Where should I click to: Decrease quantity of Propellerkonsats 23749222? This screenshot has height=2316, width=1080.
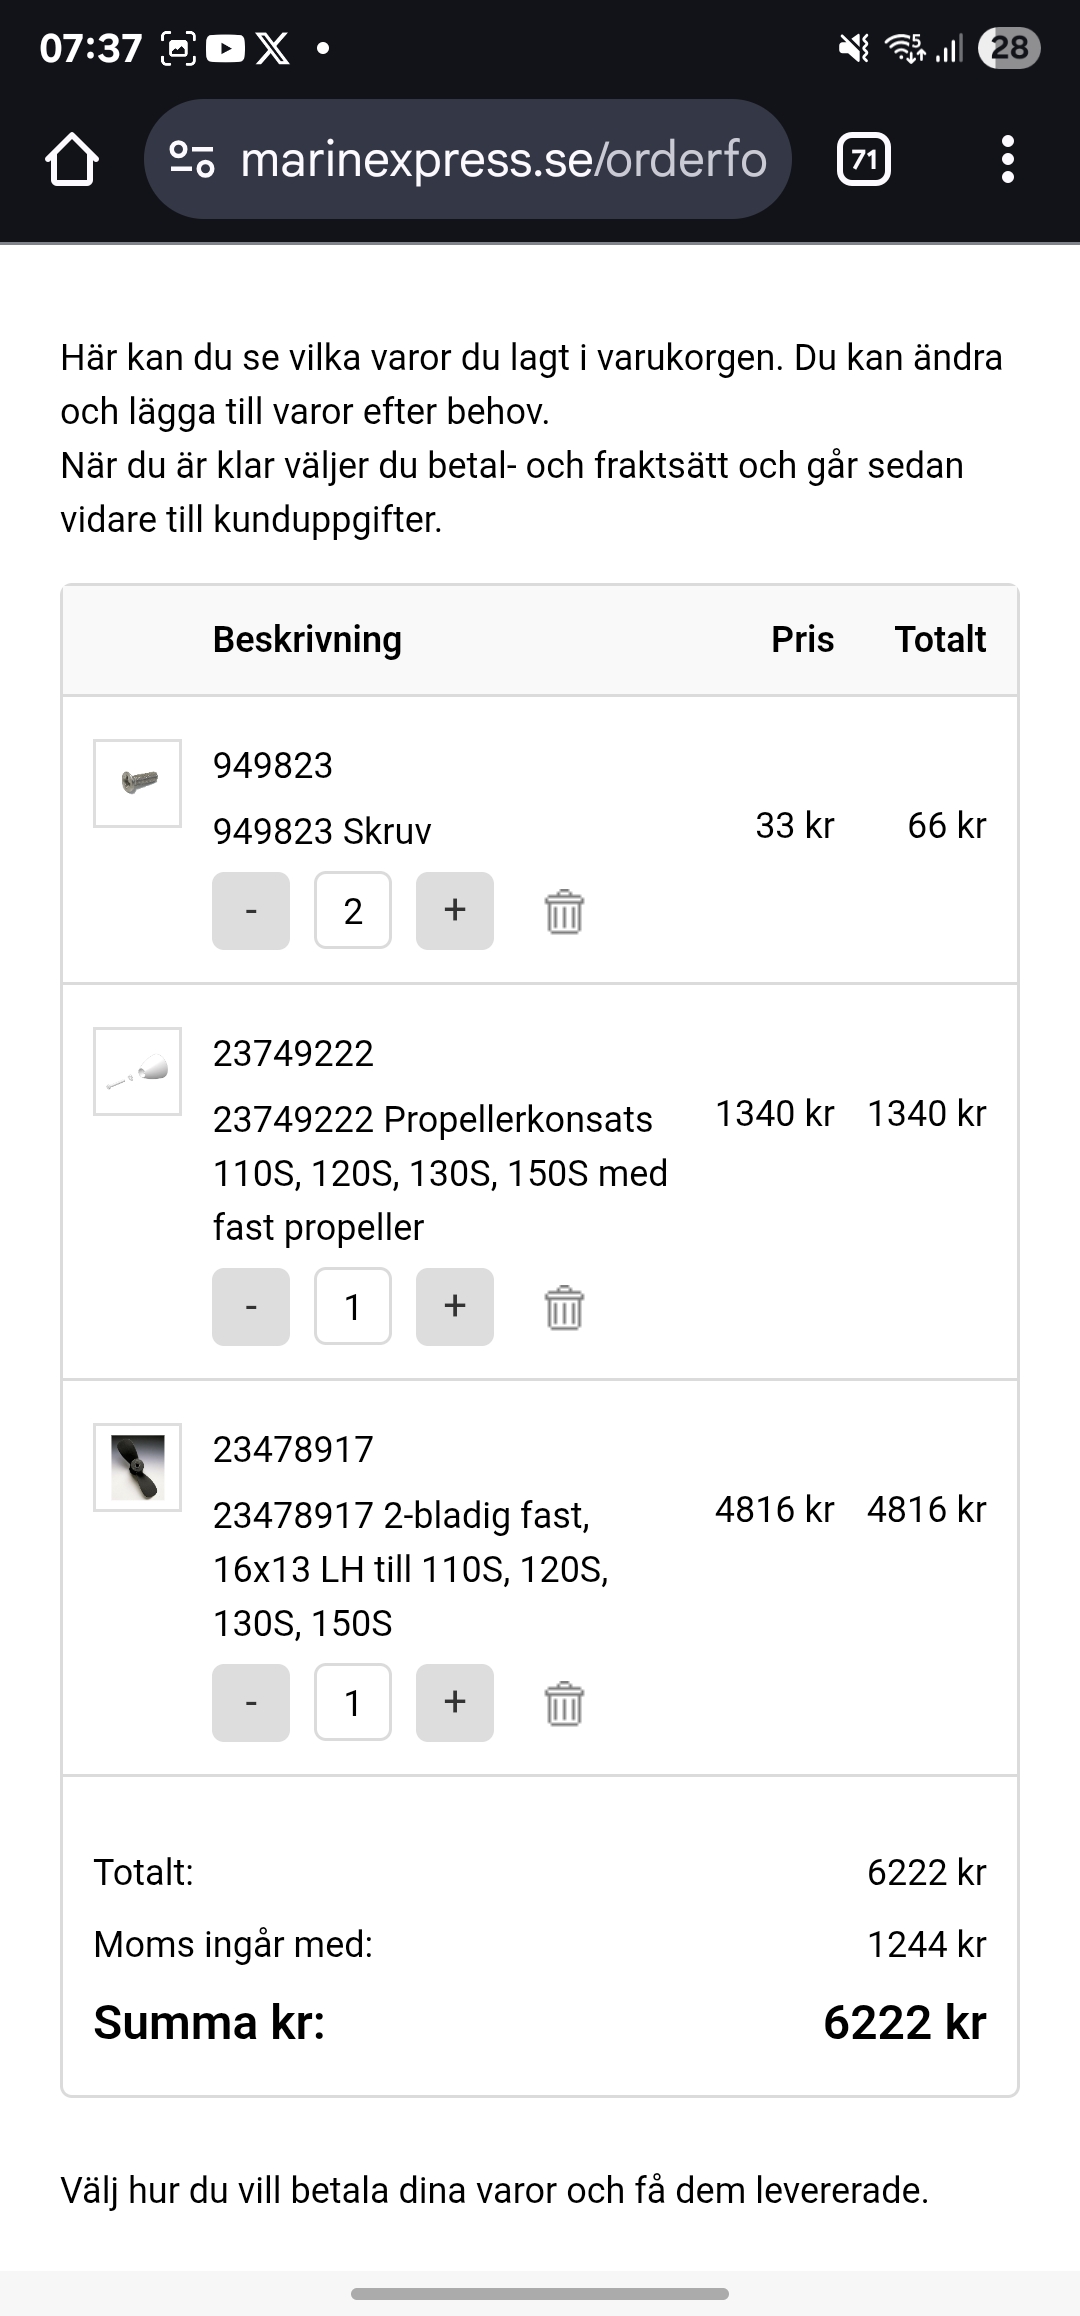pos(251,1307)
